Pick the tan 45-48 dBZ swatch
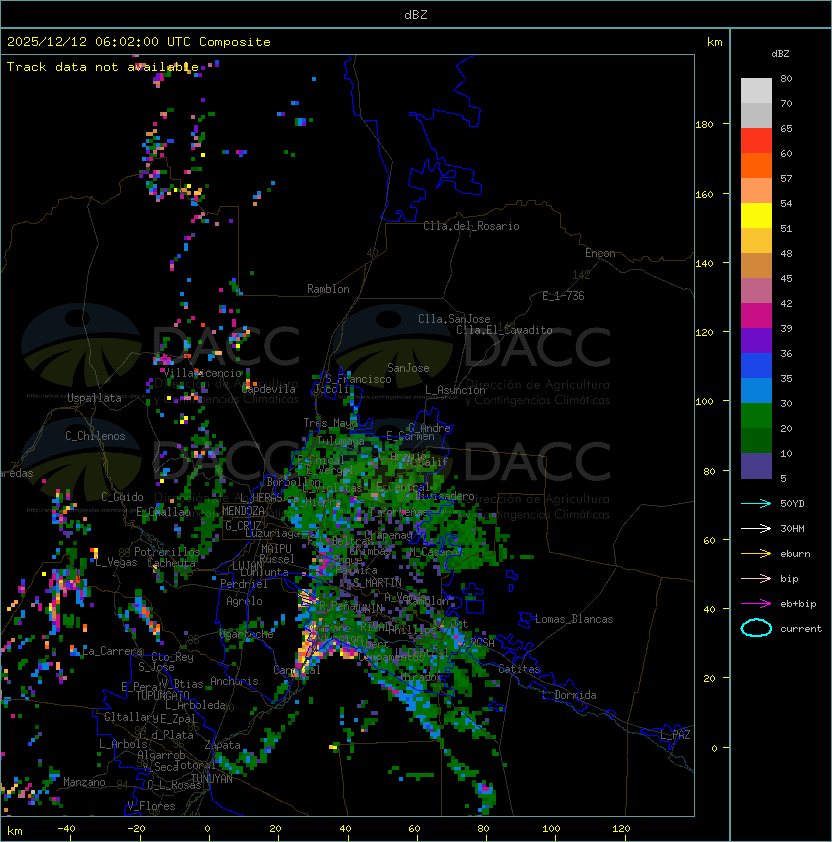The height and width of the screenshot is (842, 832). point(756,266)
